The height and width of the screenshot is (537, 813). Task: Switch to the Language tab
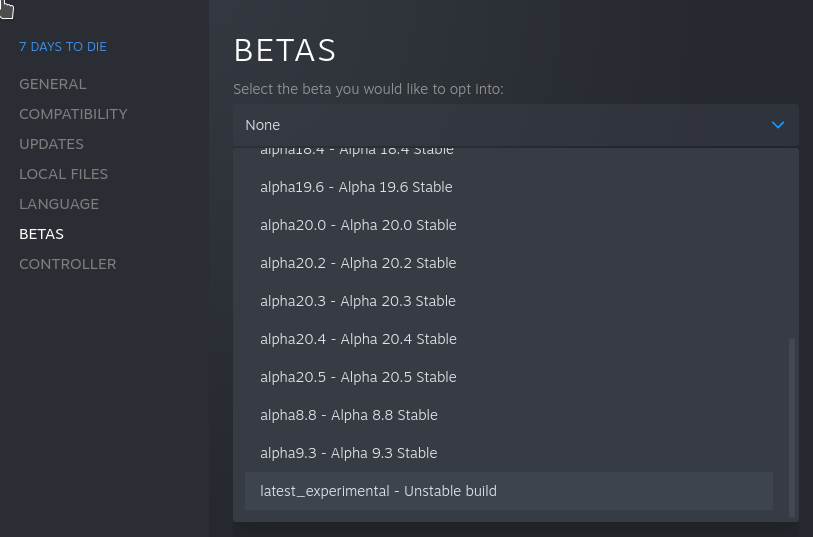click(x=59, y=204)
